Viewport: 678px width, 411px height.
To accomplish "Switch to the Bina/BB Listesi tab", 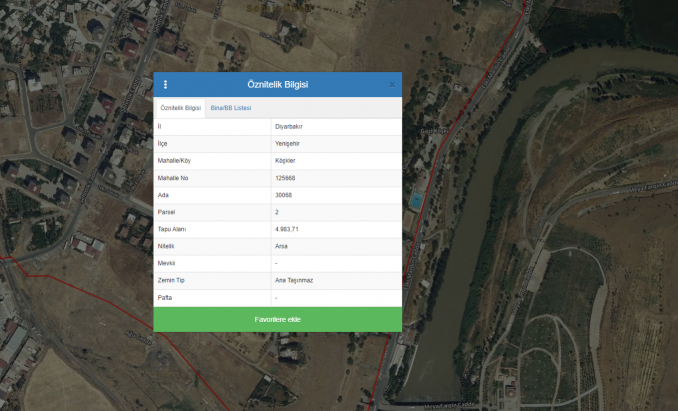I will coord(231,108).
